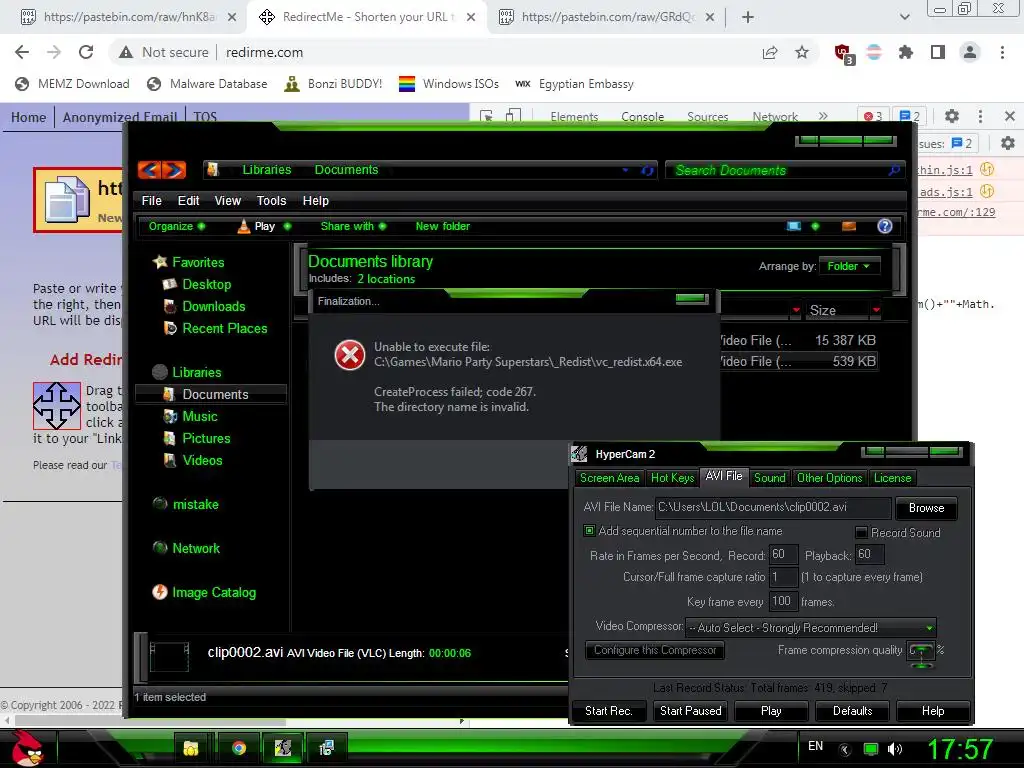Click the 539 KB file row
This screenshot has width=1024, height=768.
(x=797, y=361)
